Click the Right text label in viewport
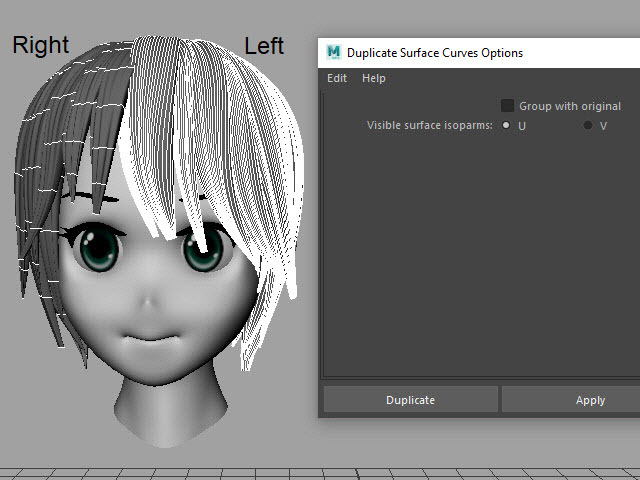 coord(40,45)
